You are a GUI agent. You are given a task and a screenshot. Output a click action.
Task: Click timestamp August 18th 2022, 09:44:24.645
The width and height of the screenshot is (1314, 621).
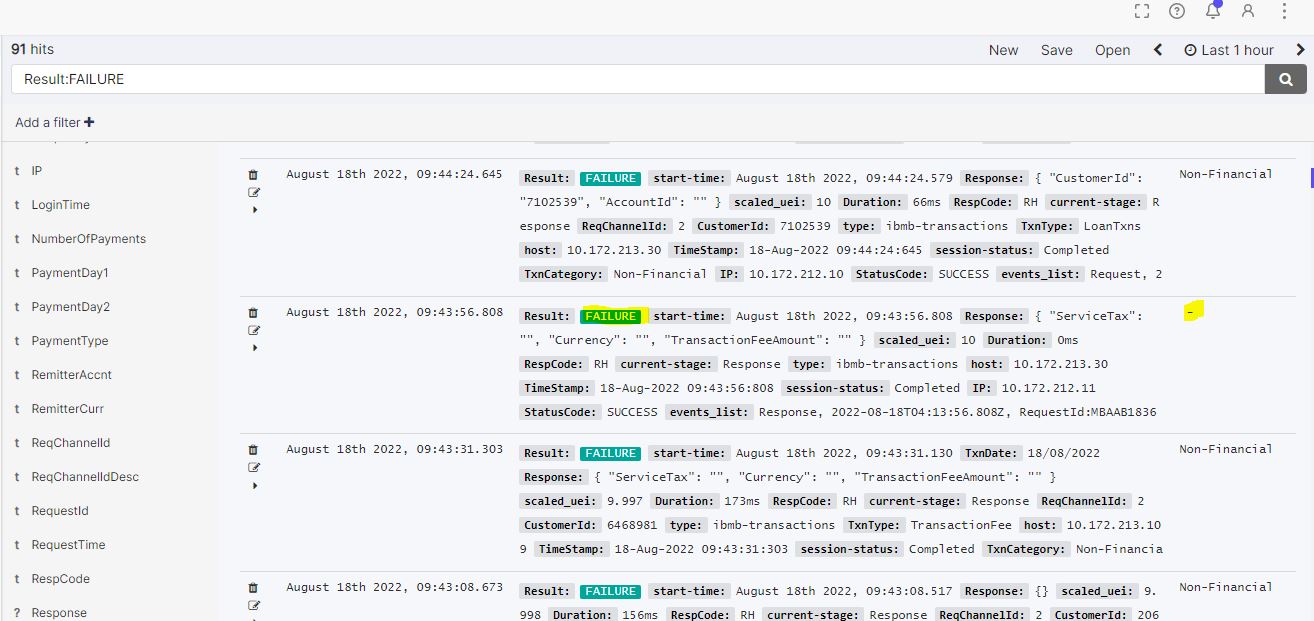[x=395, y=174]
